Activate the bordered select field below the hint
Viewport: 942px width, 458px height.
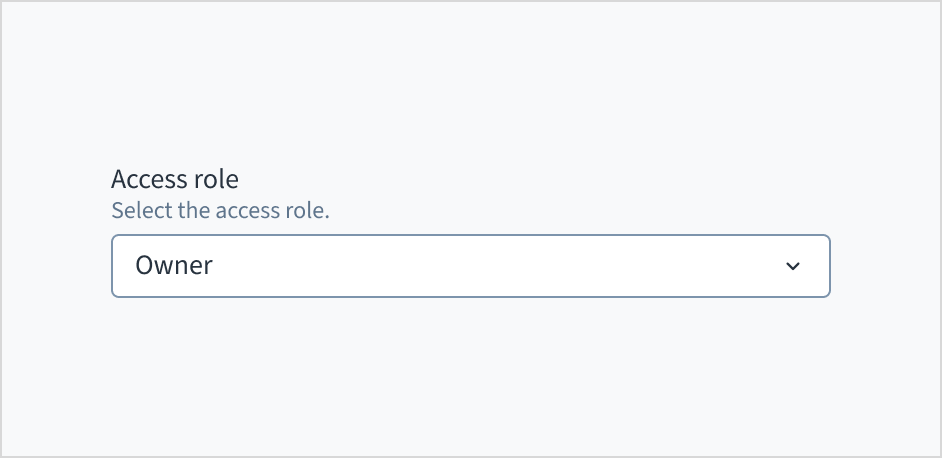[470, 266]
